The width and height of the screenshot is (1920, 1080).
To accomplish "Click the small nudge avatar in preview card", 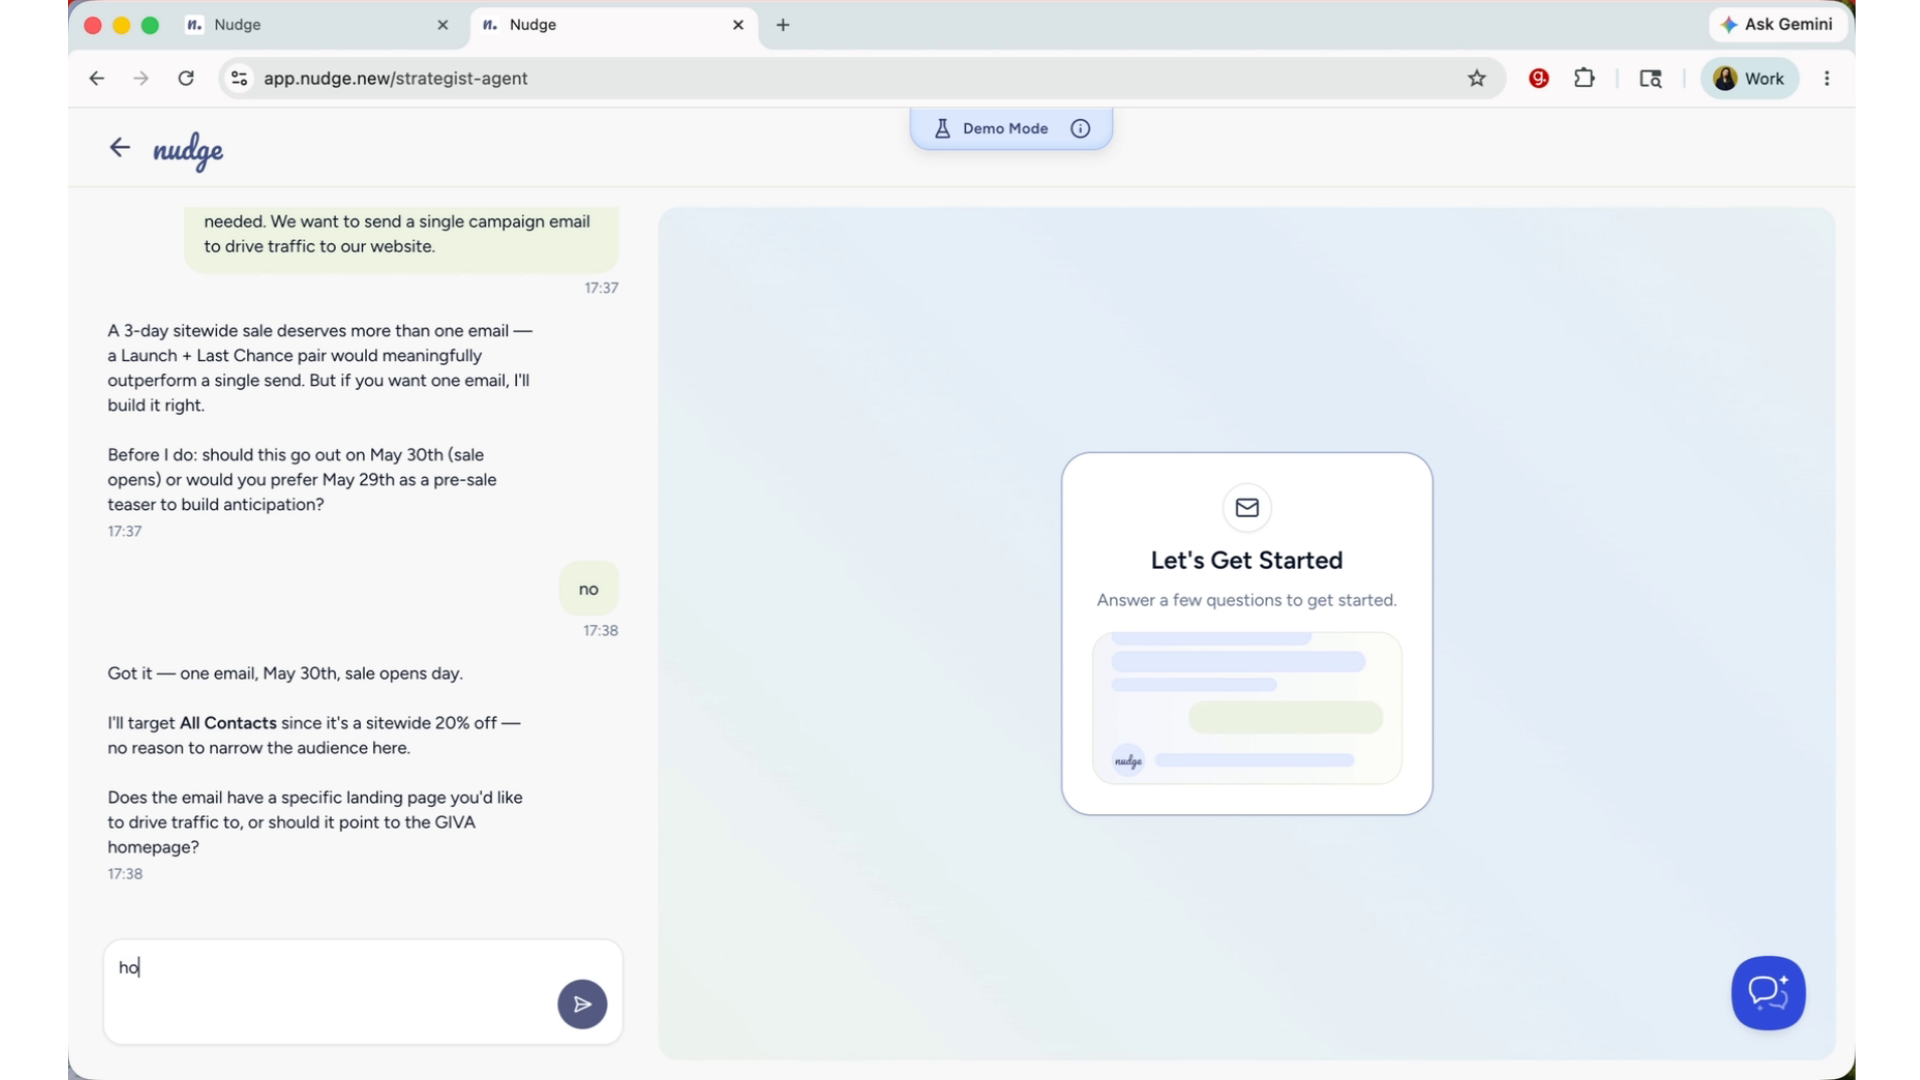I will [x=1128, y=761].
